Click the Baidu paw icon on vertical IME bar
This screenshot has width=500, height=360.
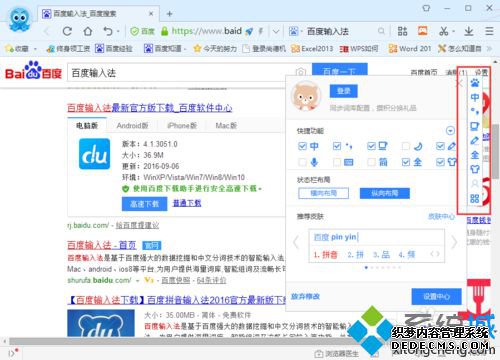[x=475, y=83]
